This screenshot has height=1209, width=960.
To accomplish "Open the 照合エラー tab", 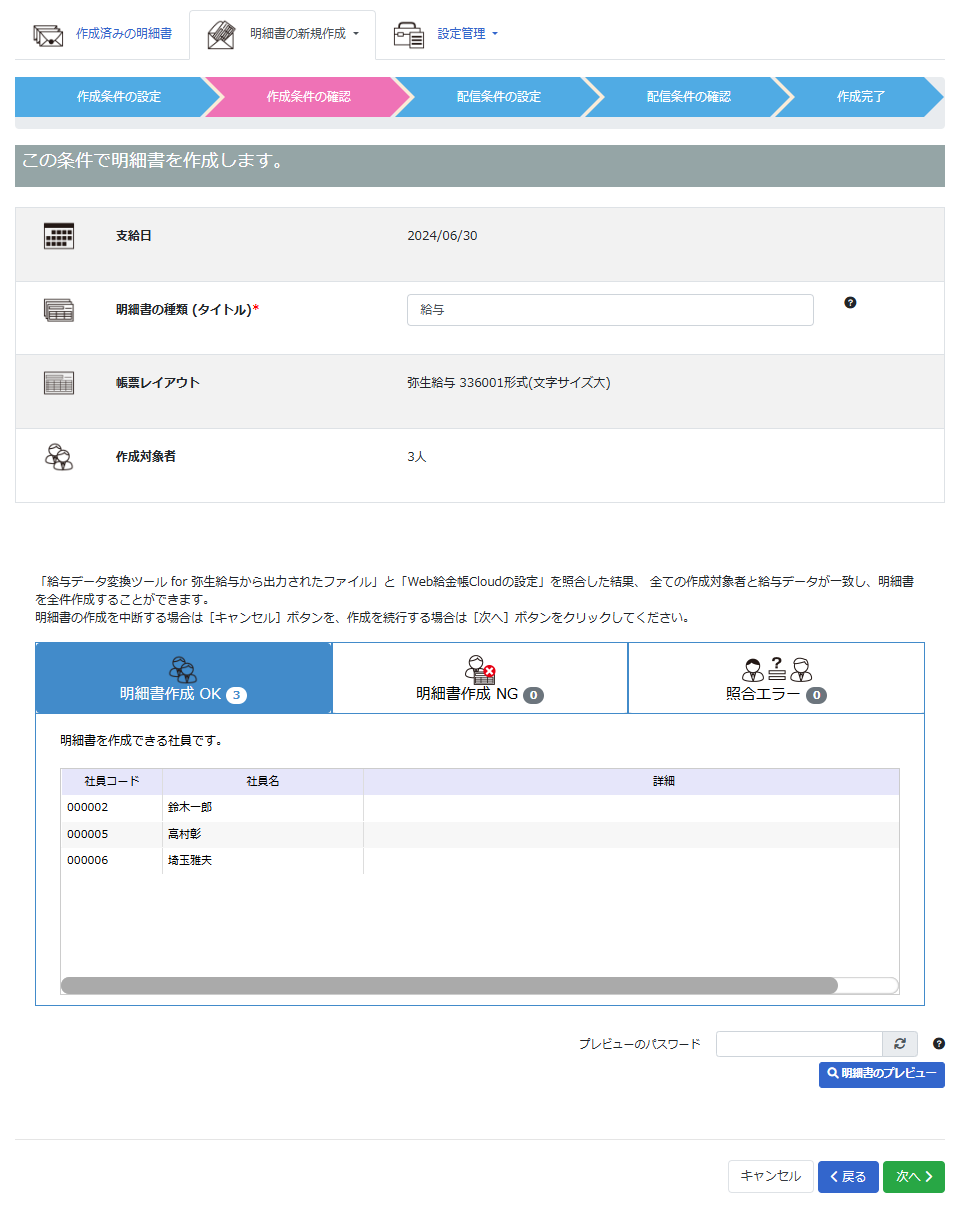I will coord(776,678).
